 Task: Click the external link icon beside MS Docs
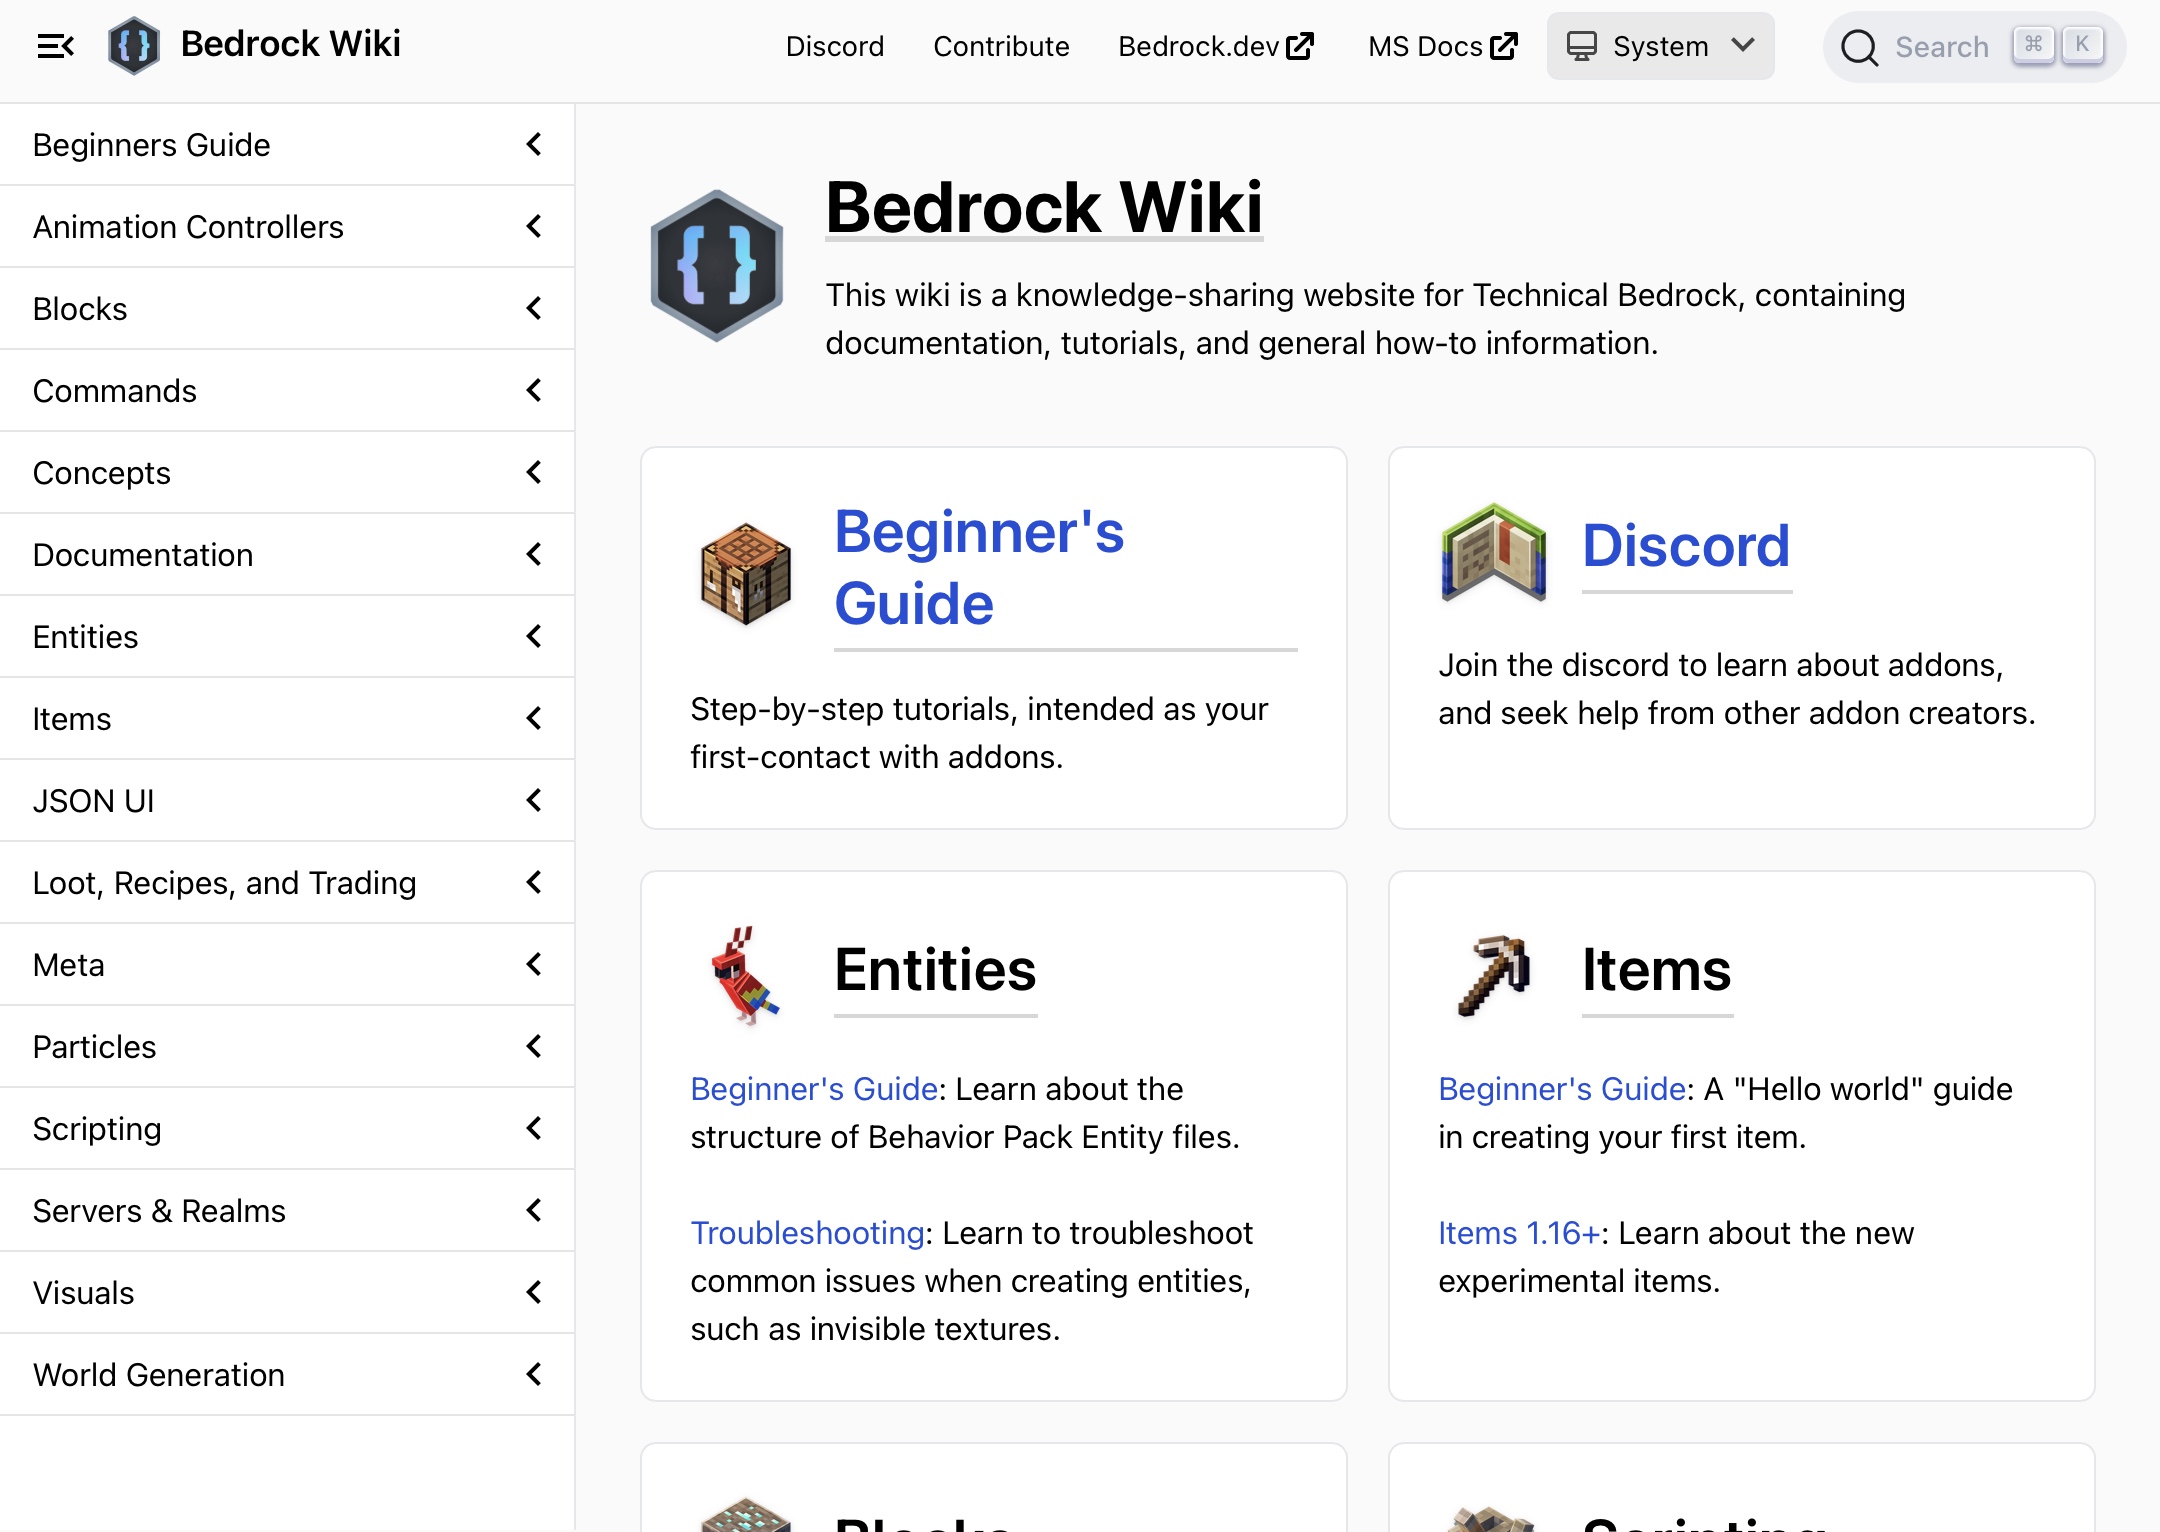1504,46
